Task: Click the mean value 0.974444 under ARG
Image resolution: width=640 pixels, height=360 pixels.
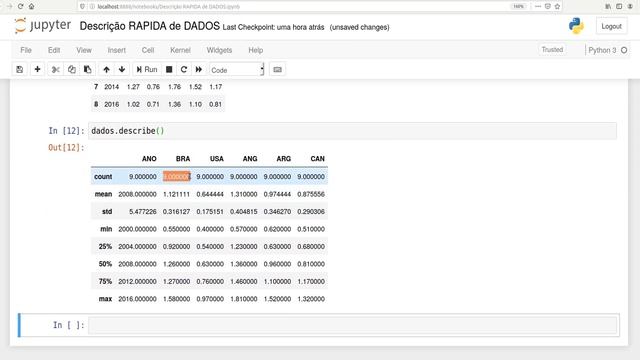Action: pos(277,194)
